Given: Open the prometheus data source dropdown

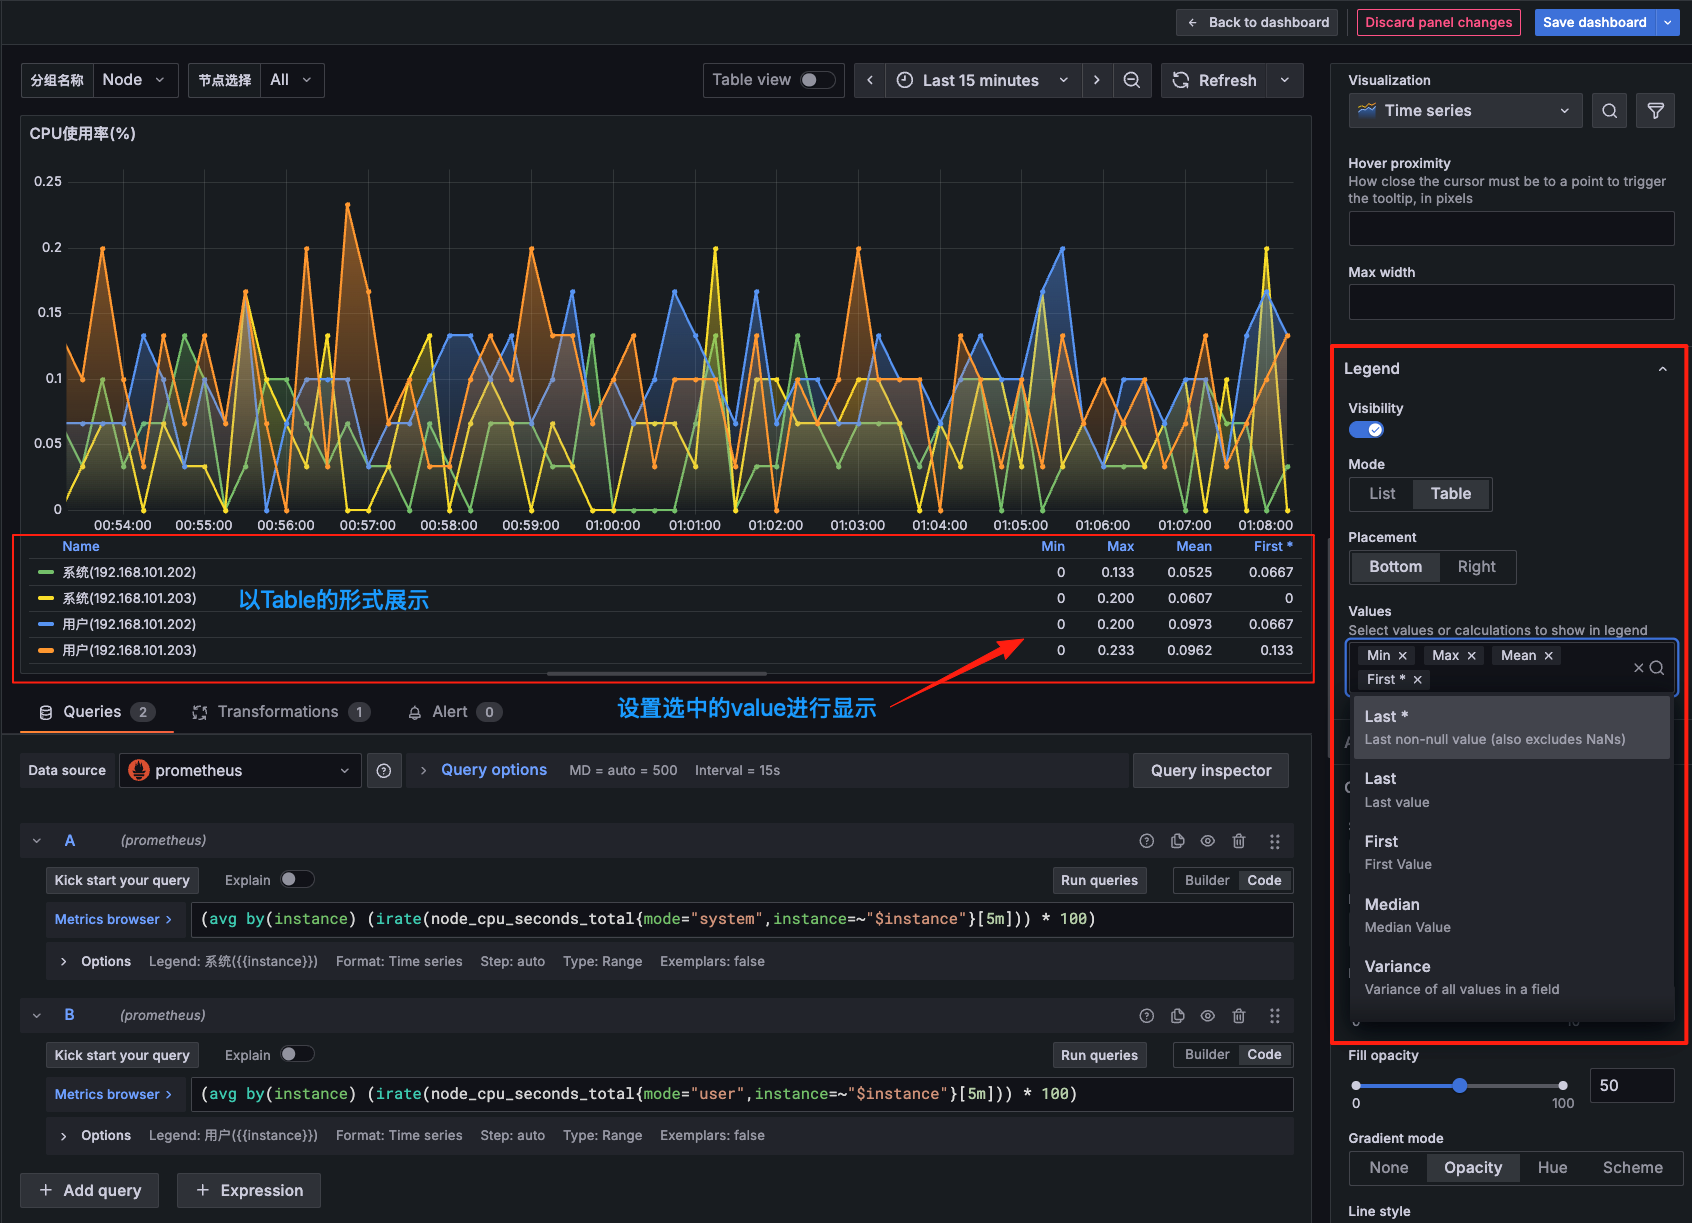Looking at the screenshot, I should 240,770.
